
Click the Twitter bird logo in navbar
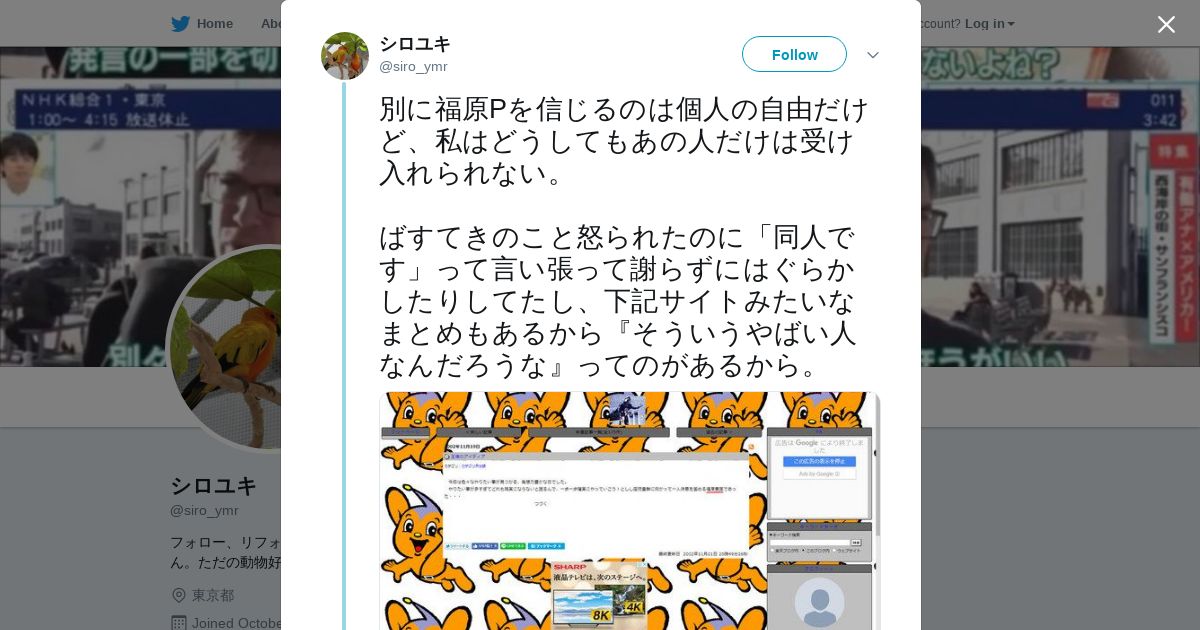pyautogui.click(x=180, y=24)
